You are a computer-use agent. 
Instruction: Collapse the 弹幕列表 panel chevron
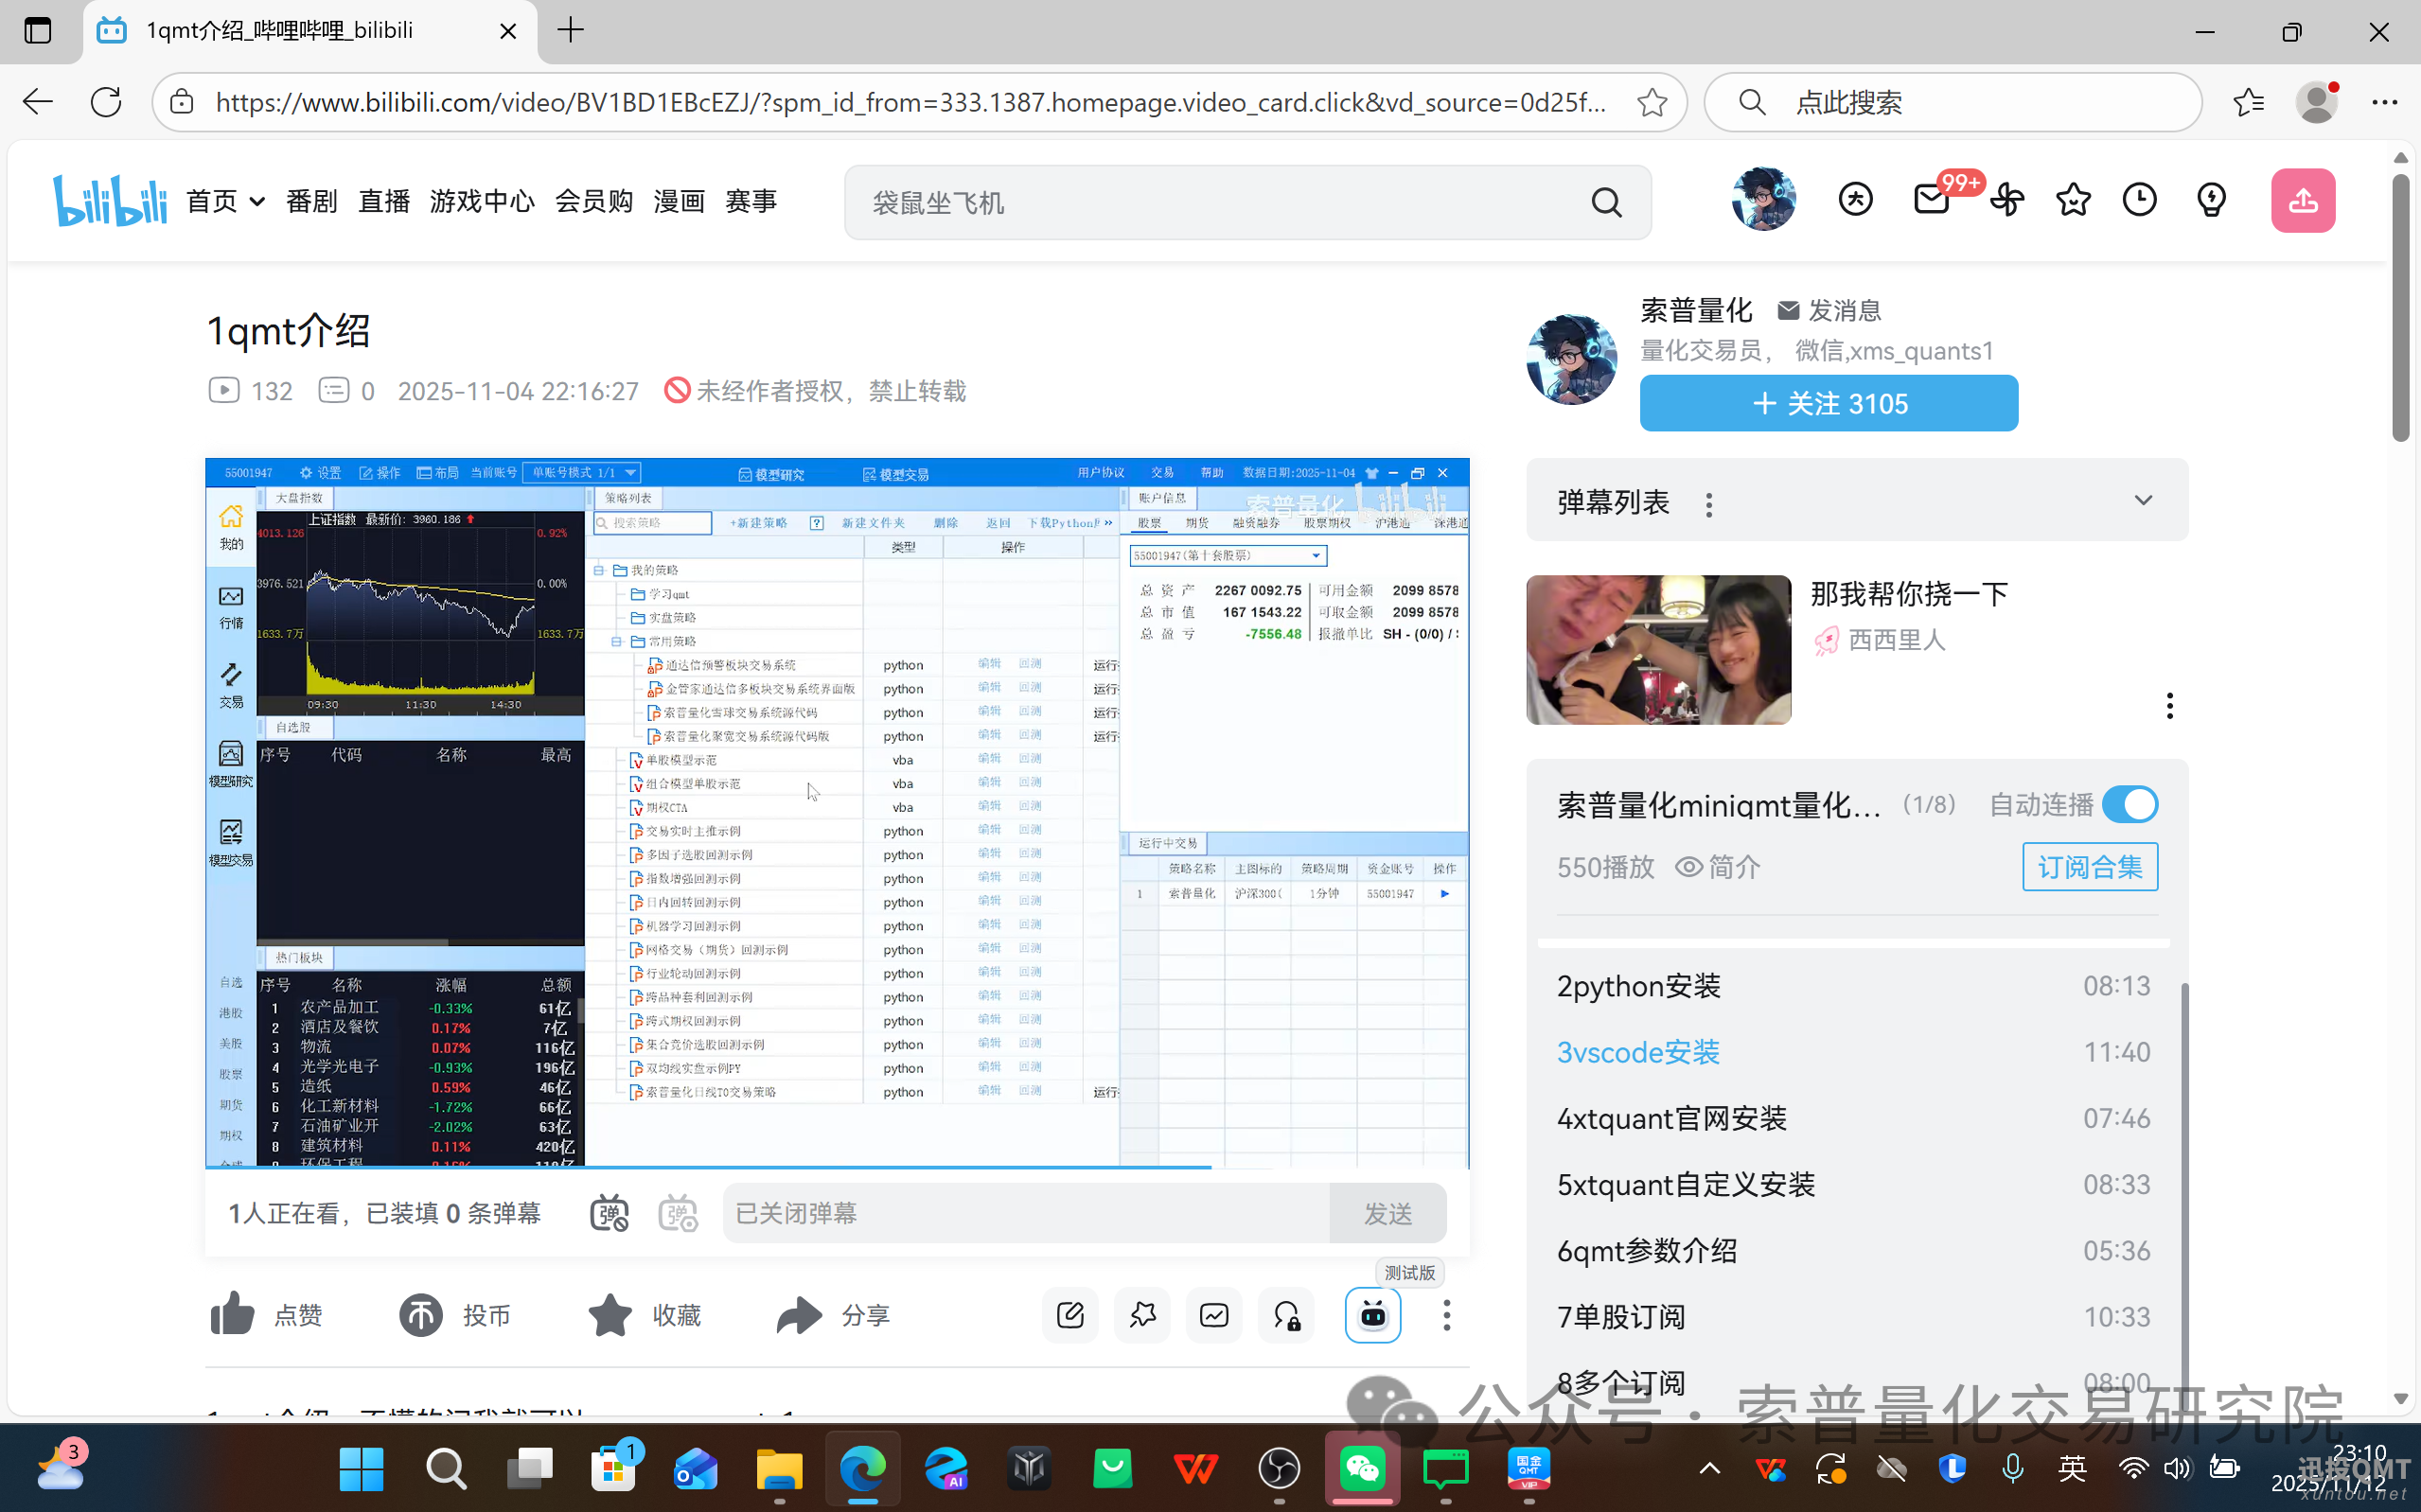2144,499
